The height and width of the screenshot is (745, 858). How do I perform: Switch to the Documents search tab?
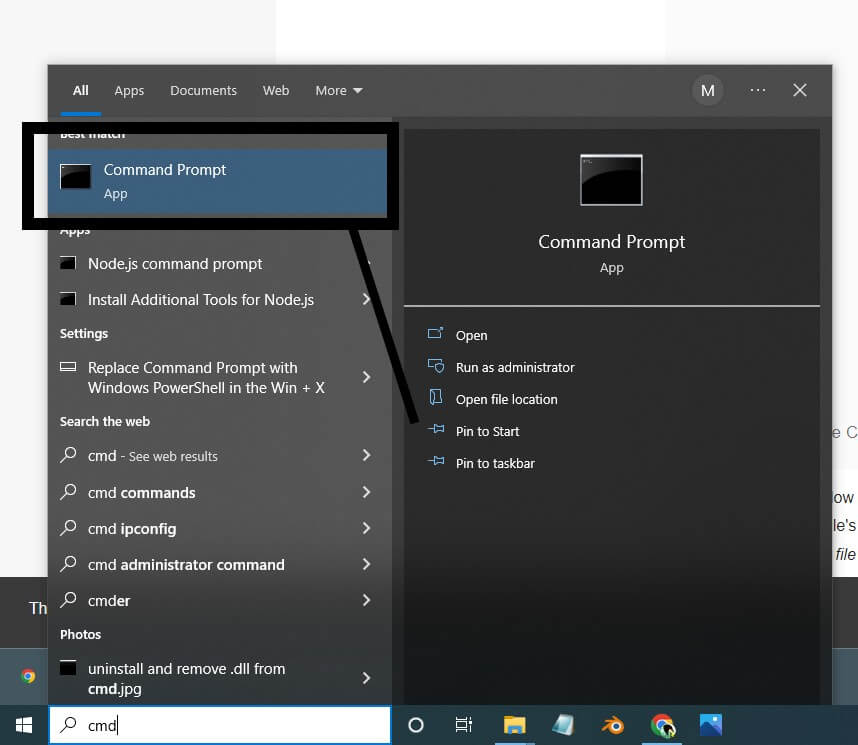pyautogui.click(x=204, y=90)
